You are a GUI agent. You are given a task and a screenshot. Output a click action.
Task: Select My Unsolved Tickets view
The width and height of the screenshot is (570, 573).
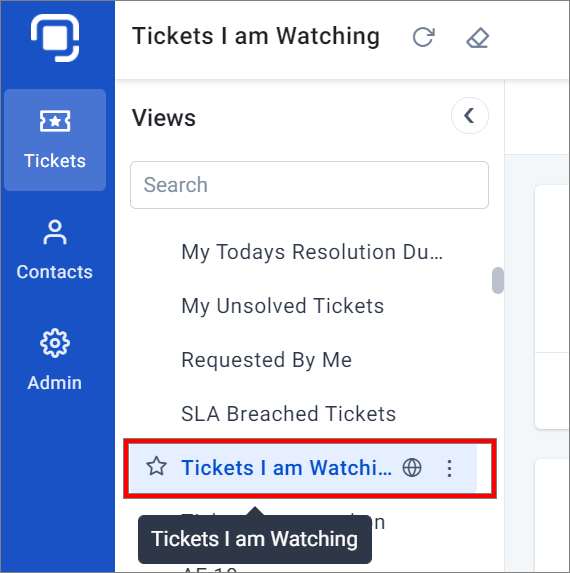[282, 306]
